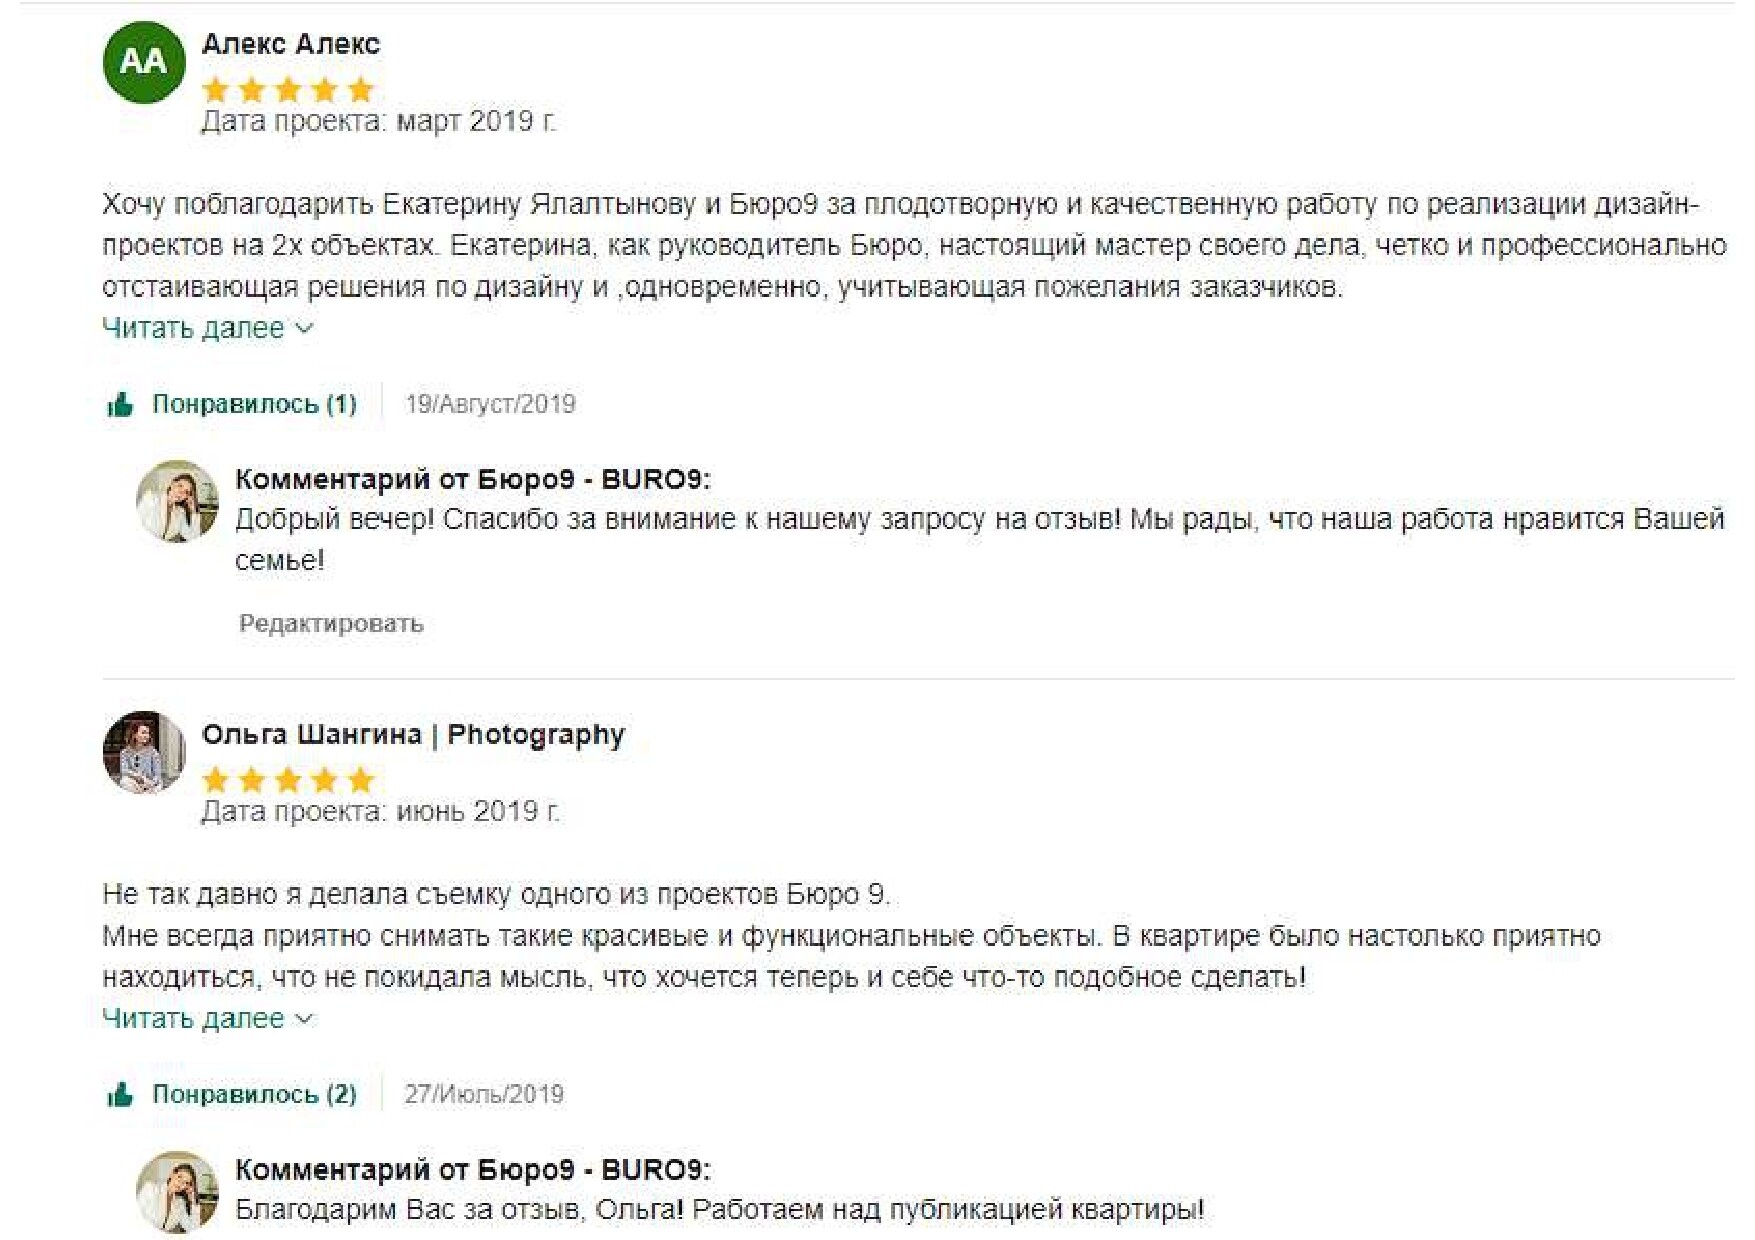This screenshot has width=1755, height=1240.
Task: Like Алекс's review via Понравилось (1)
Action: tap(254, 404)
